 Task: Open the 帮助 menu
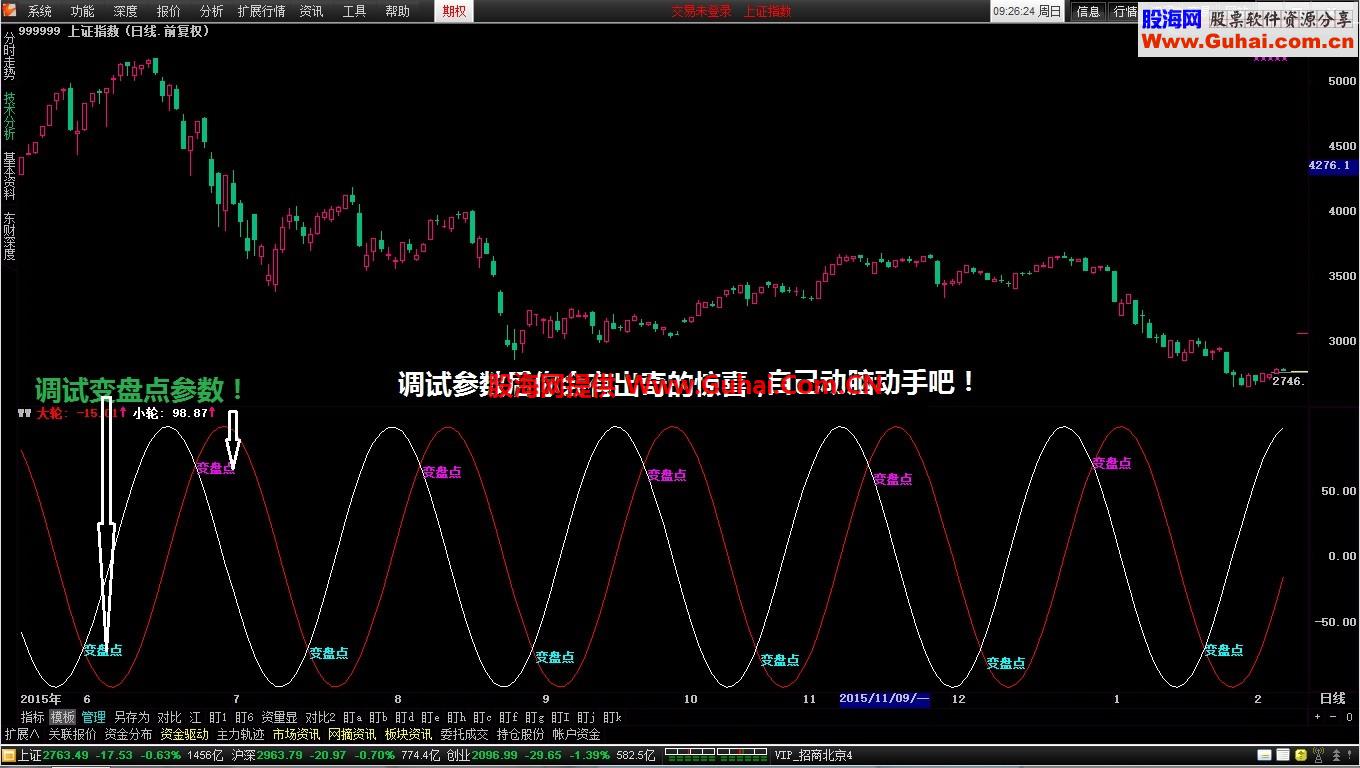click(397, 11)
